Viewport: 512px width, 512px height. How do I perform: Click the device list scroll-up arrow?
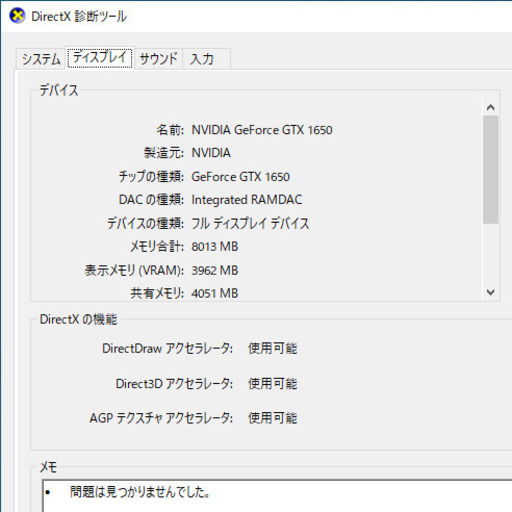click(490, 107)
